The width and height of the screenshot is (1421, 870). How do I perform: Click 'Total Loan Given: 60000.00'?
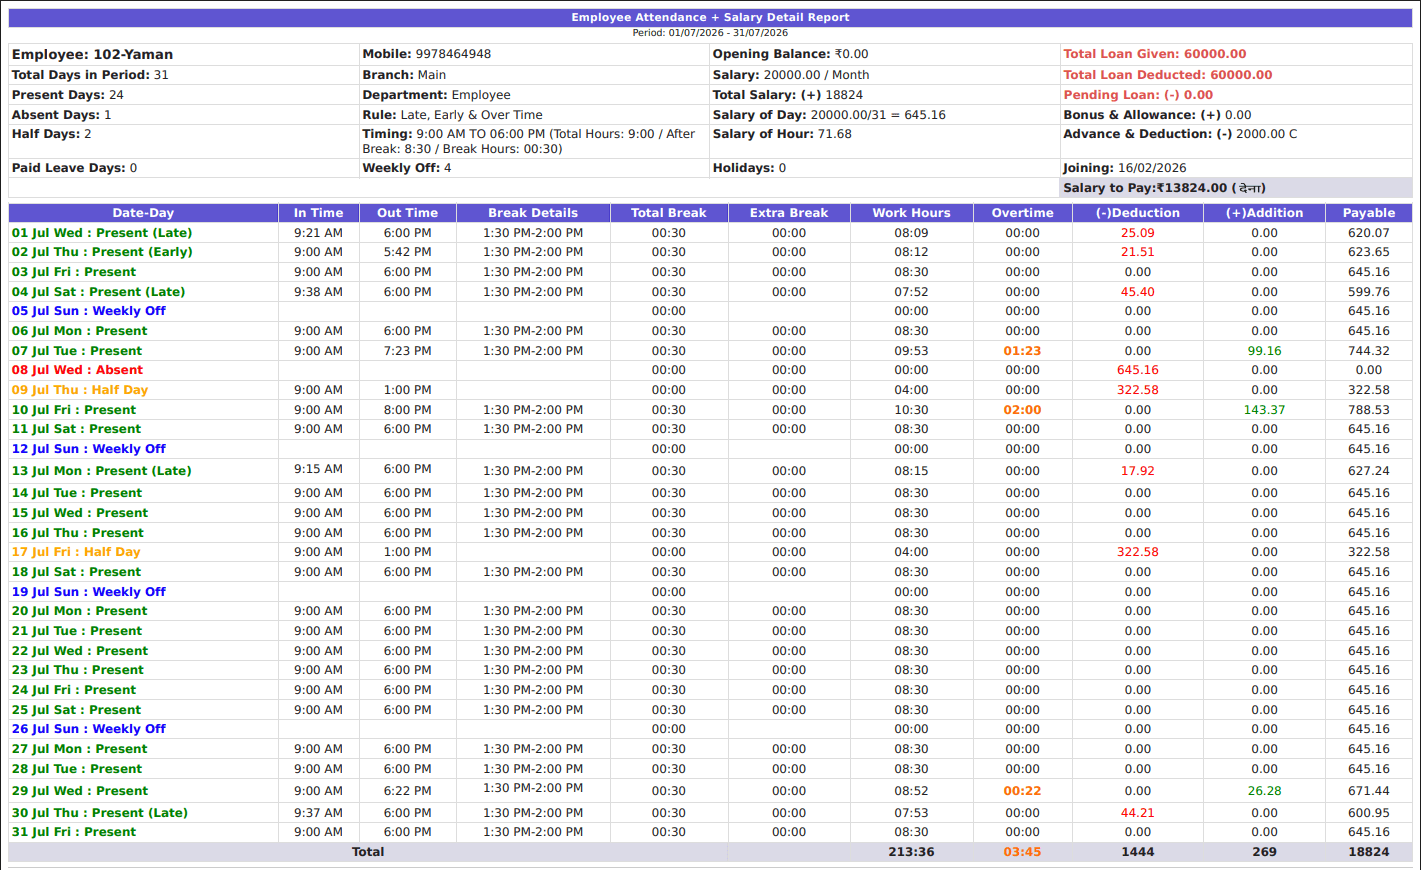coord(1154,54)
